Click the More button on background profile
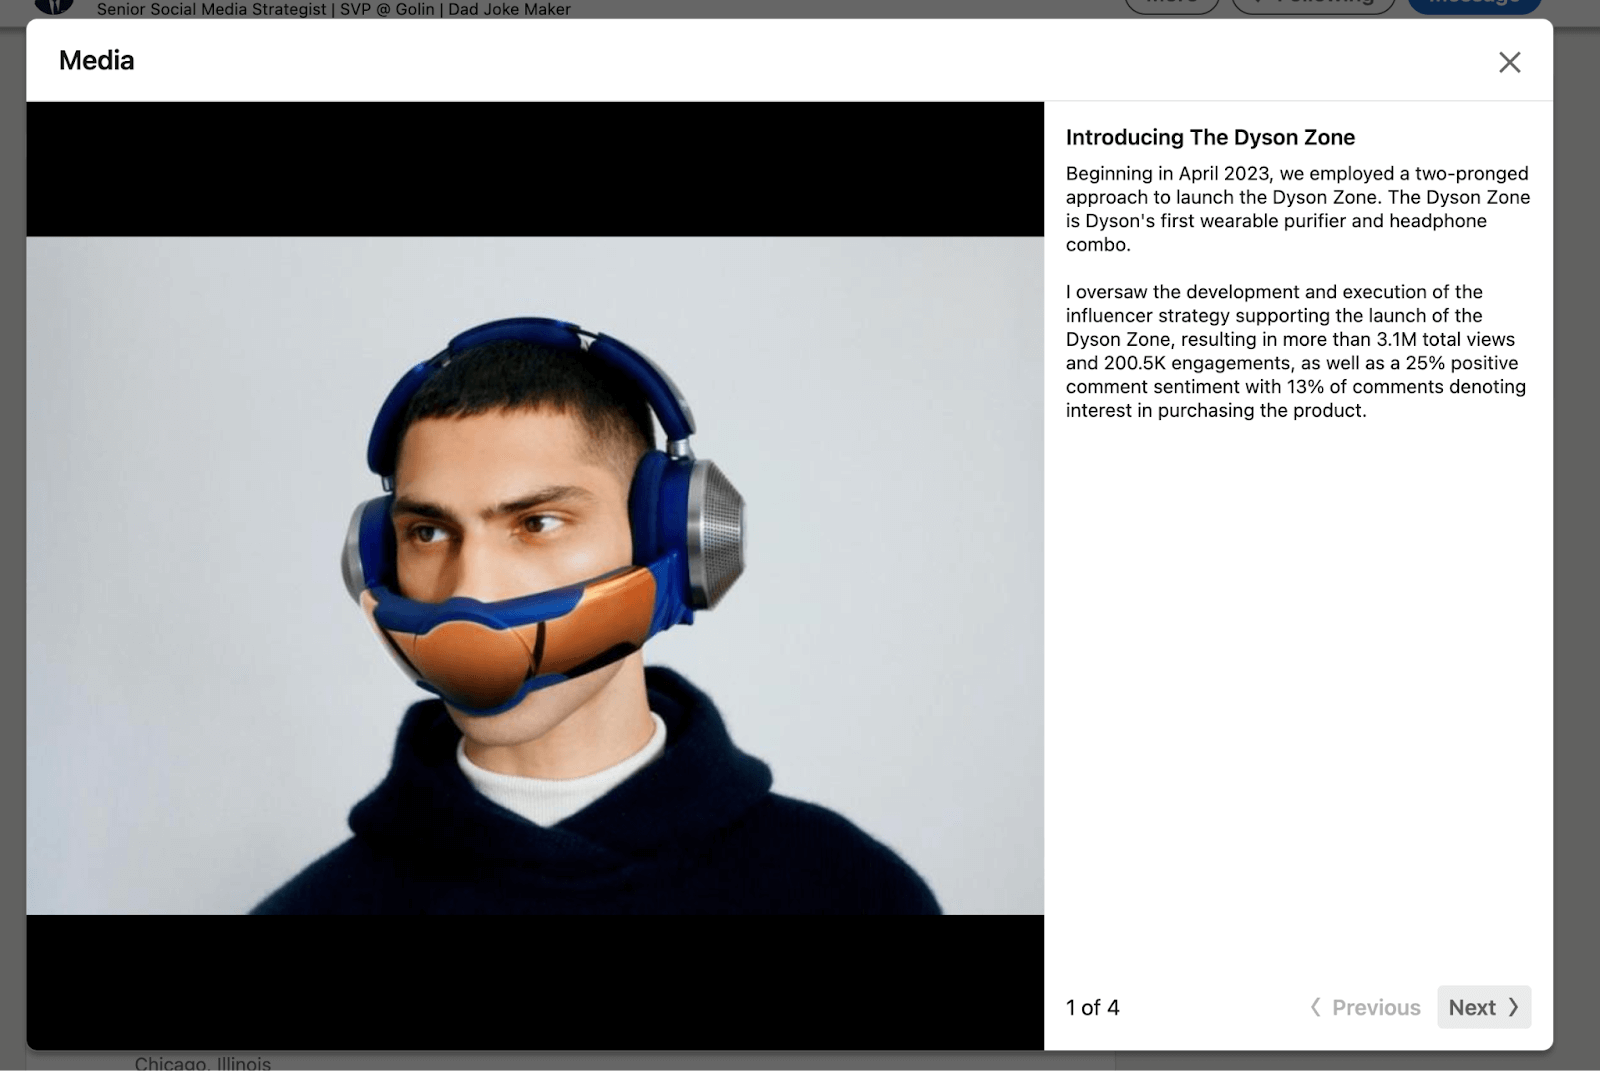The image size is (1600, 1071). pos(1172,5)
